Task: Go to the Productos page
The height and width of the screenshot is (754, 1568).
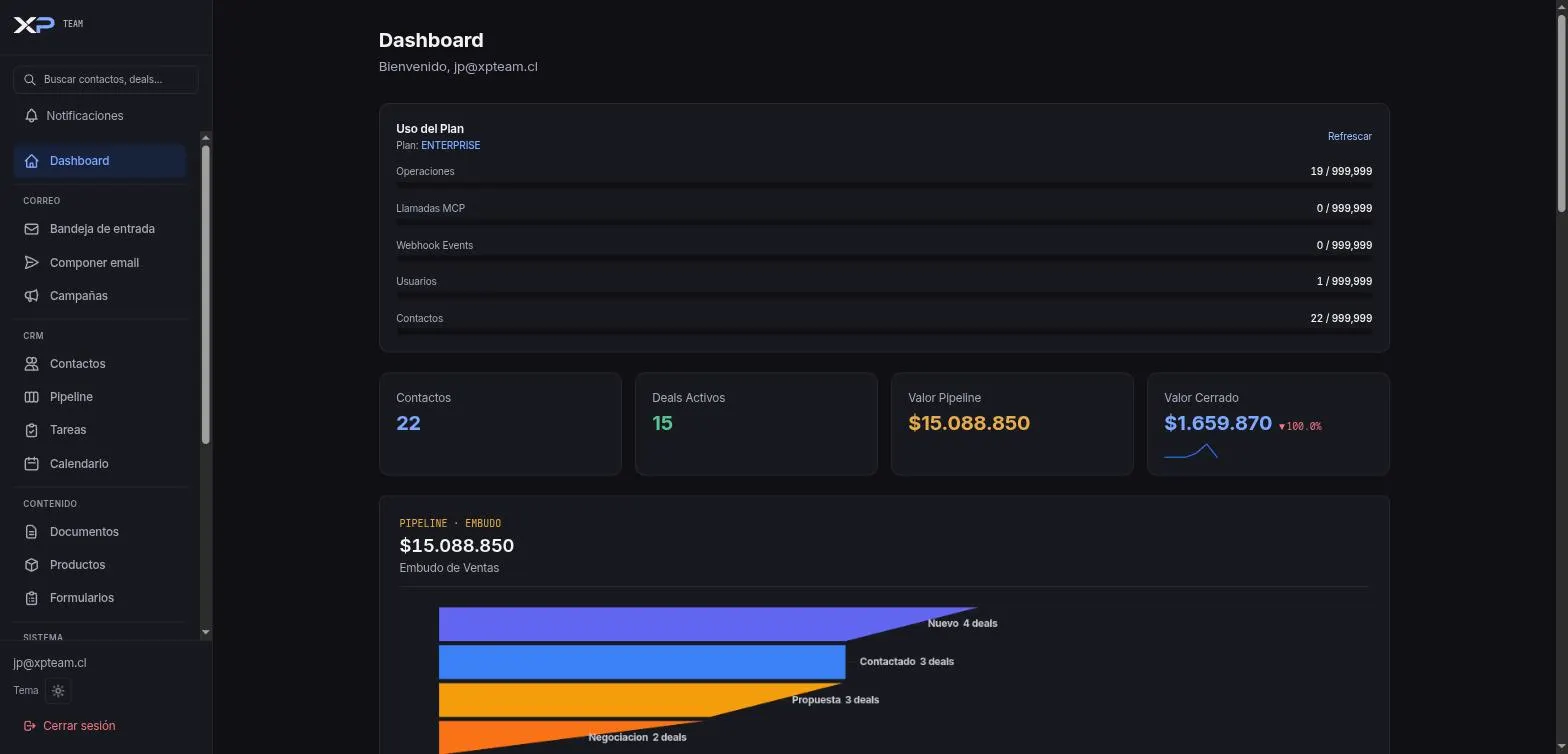Action: pyautogui.click(x=100, y=565)
